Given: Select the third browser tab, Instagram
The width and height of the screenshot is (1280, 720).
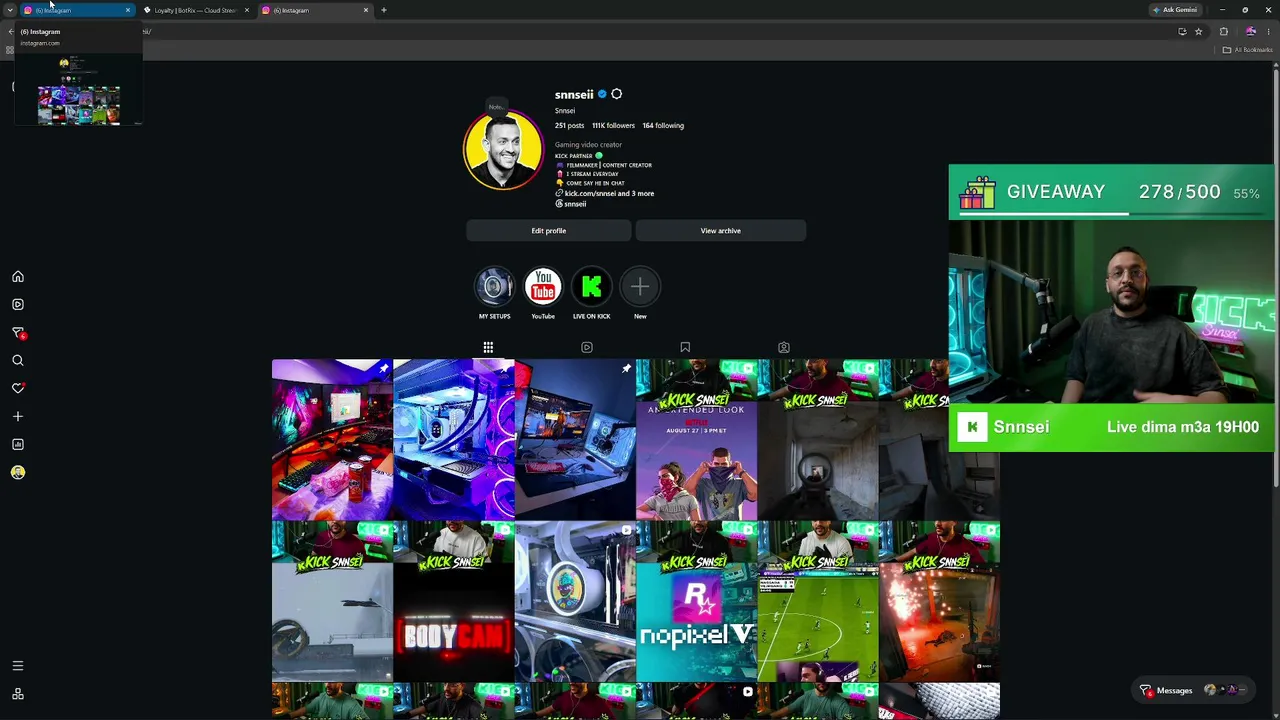Looking at the screenshot, I should click(x=315, y=10).
